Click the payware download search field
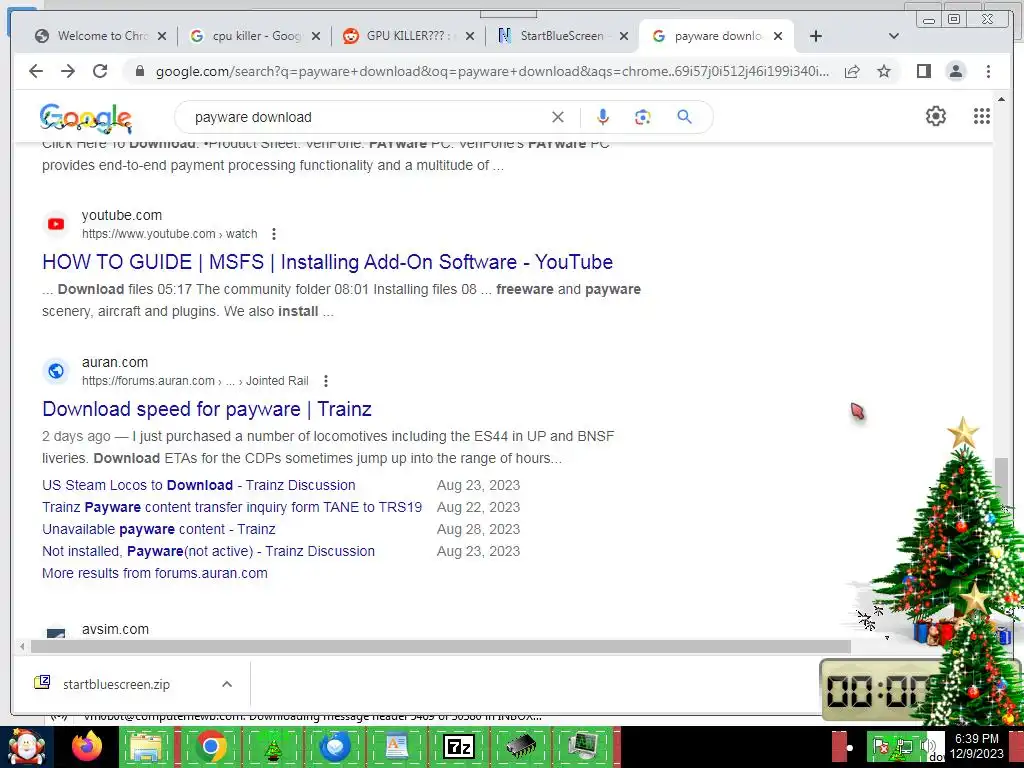This screenshot has width=1024, height=768. 366,117
